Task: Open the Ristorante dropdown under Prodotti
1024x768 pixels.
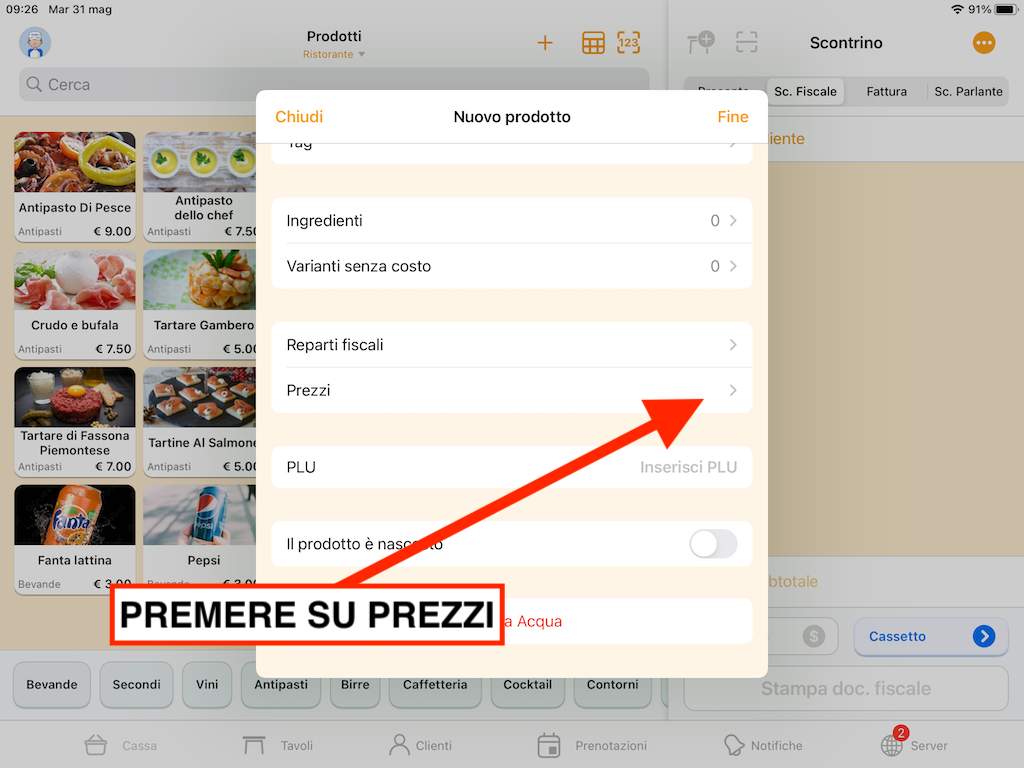Action: 334,55
